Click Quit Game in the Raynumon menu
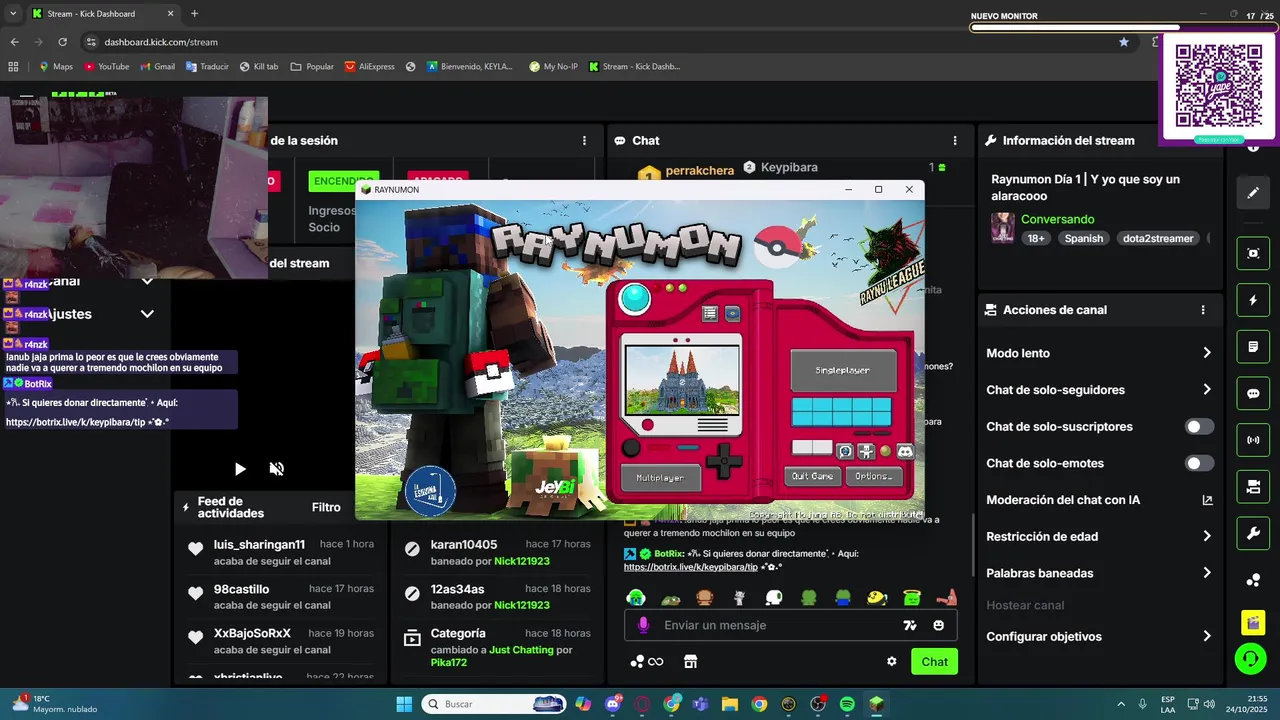 pyautogui.click(x=813, y=477)
